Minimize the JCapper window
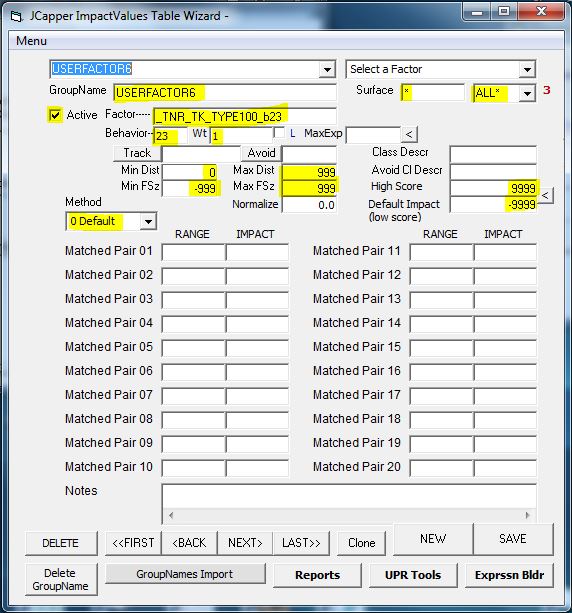This screenshot has height=613, width=572. pos(477,12)
